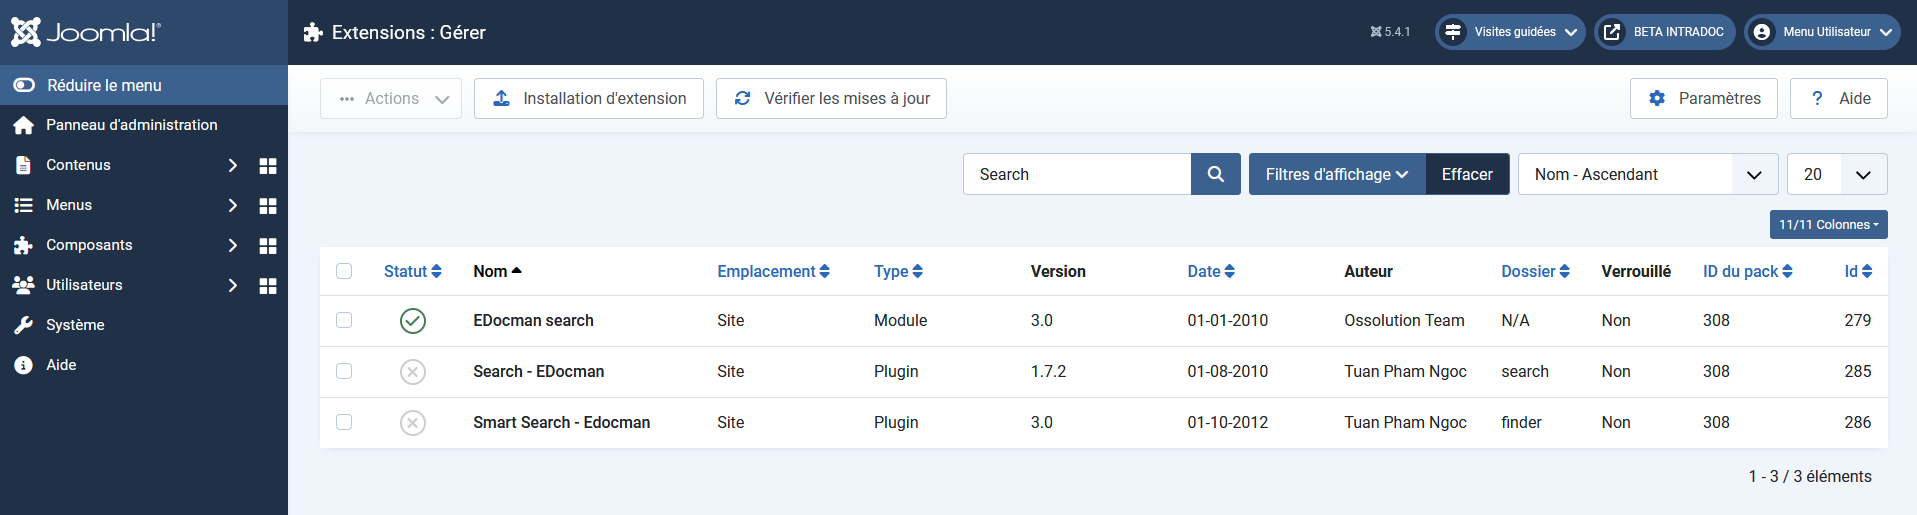Open the Nom - Ascendant sort dropdown
Viewport: 1917px width, 515px height.
click(x=1647, y=174)
